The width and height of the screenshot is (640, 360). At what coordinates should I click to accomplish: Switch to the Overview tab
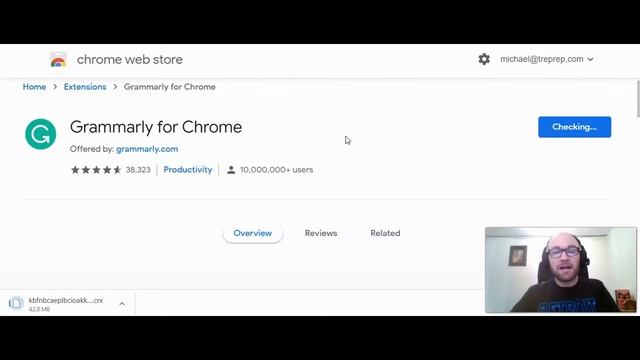click(x=253, y=233)
